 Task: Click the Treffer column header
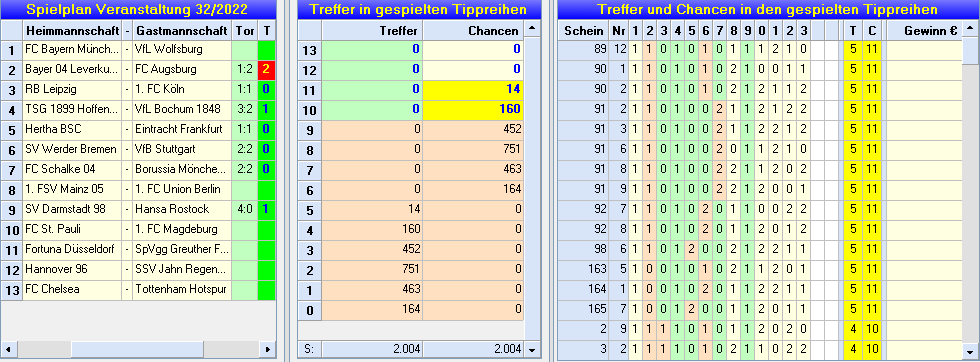(x=372, y=31)
